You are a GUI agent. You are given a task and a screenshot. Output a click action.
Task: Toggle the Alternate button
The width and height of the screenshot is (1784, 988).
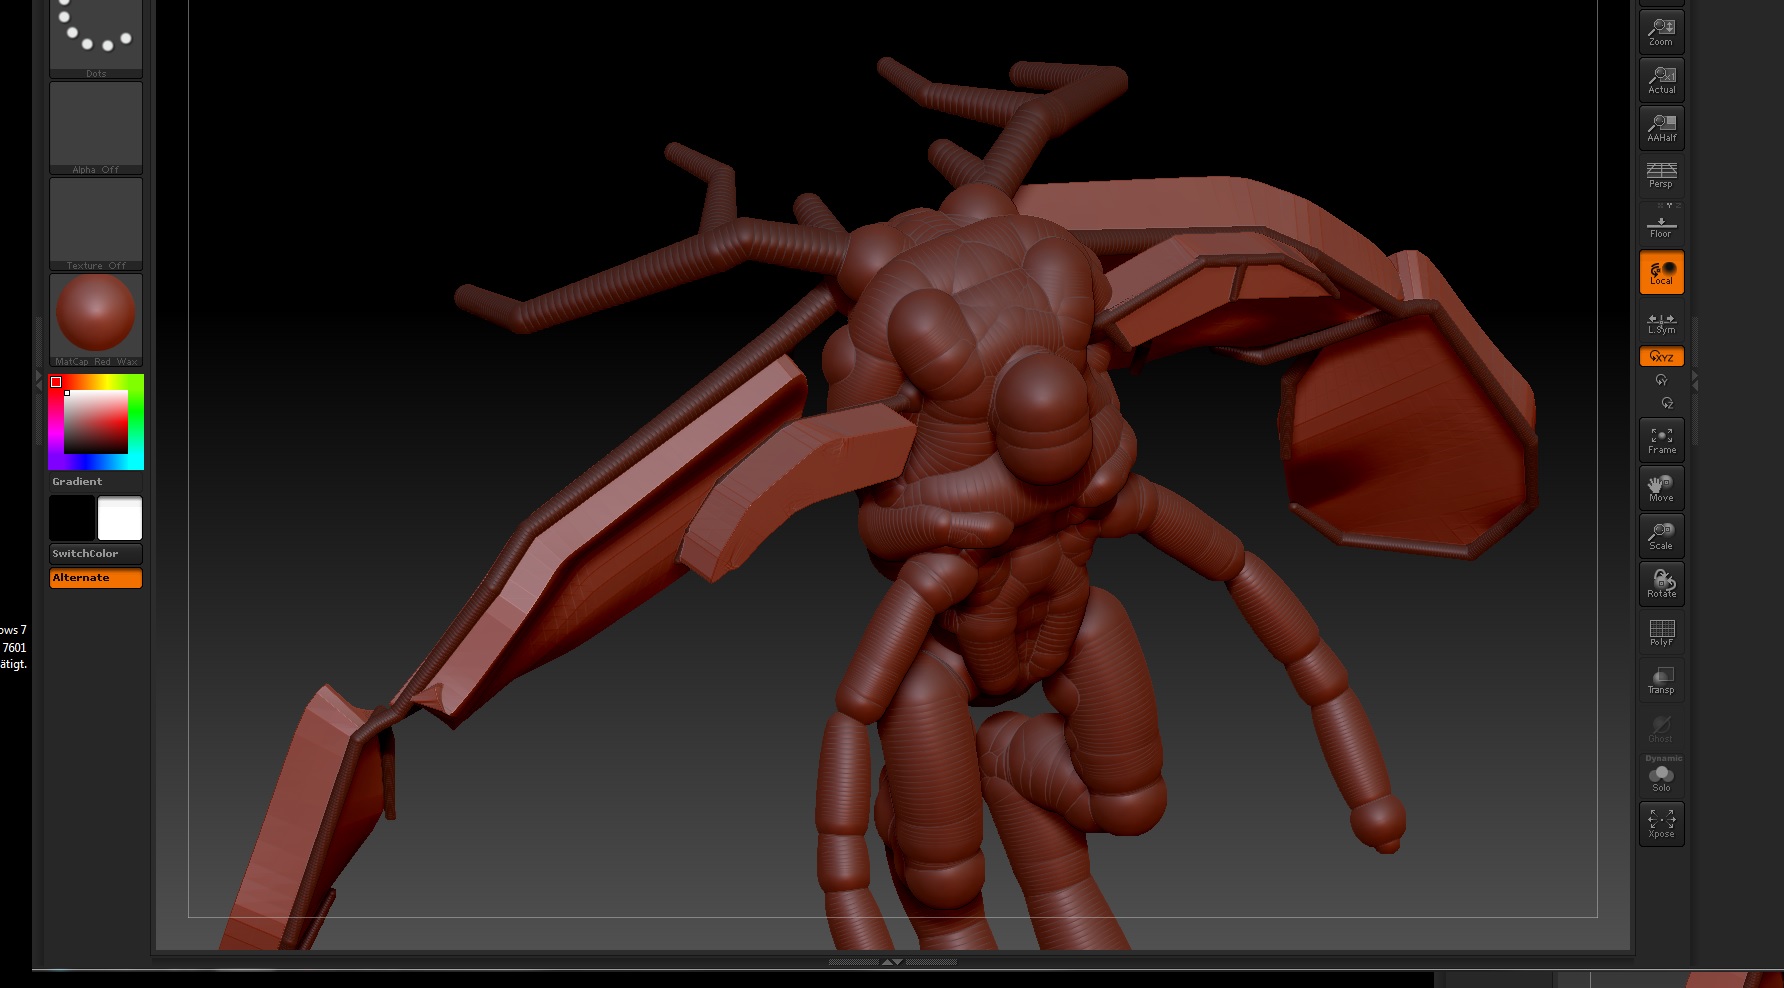pyautogui.click(x=96, y=578)
